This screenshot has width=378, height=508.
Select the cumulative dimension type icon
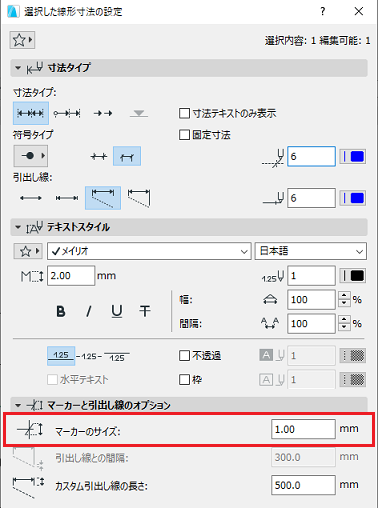pyautogui.click(x=67, y=113)
